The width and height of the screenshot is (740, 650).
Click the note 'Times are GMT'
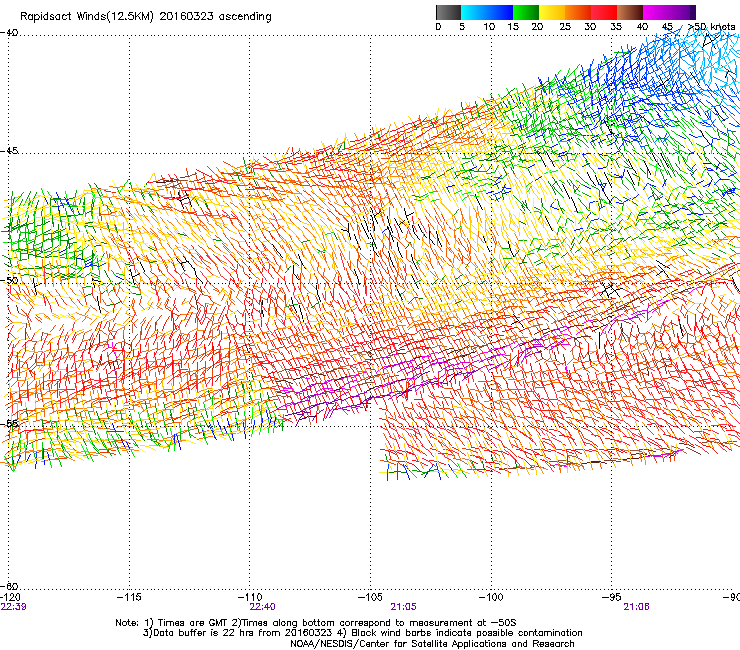[x=193, y=623]
